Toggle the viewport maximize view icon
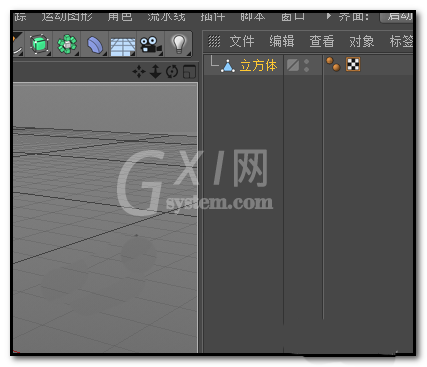Screen dimensions: 427x367 point(189,72)
